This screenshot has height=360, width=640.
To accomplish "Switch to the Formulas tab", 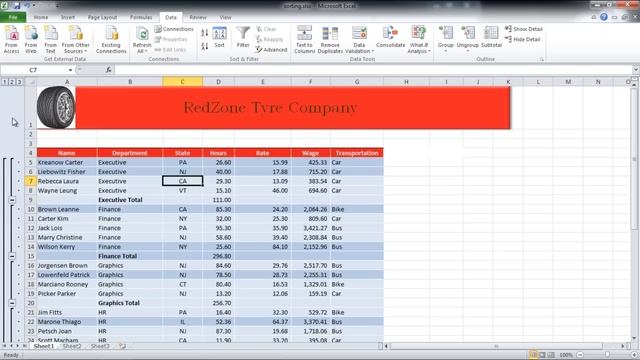I will [x=141, y=17].
